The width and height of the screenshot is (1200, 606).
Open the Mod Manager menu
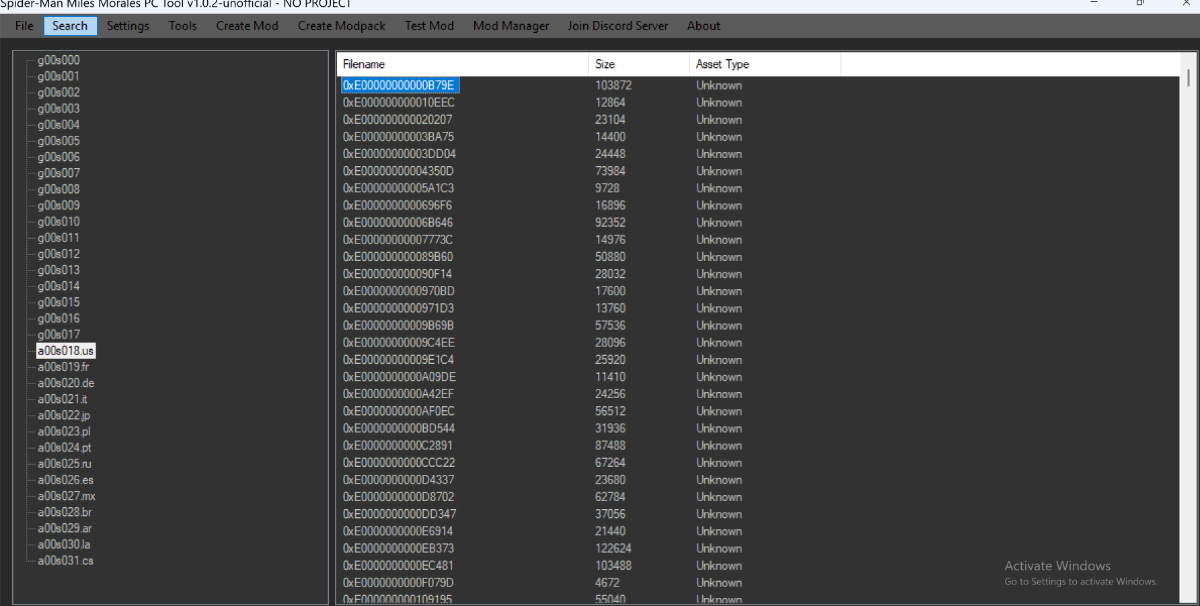tap(511, 26)
